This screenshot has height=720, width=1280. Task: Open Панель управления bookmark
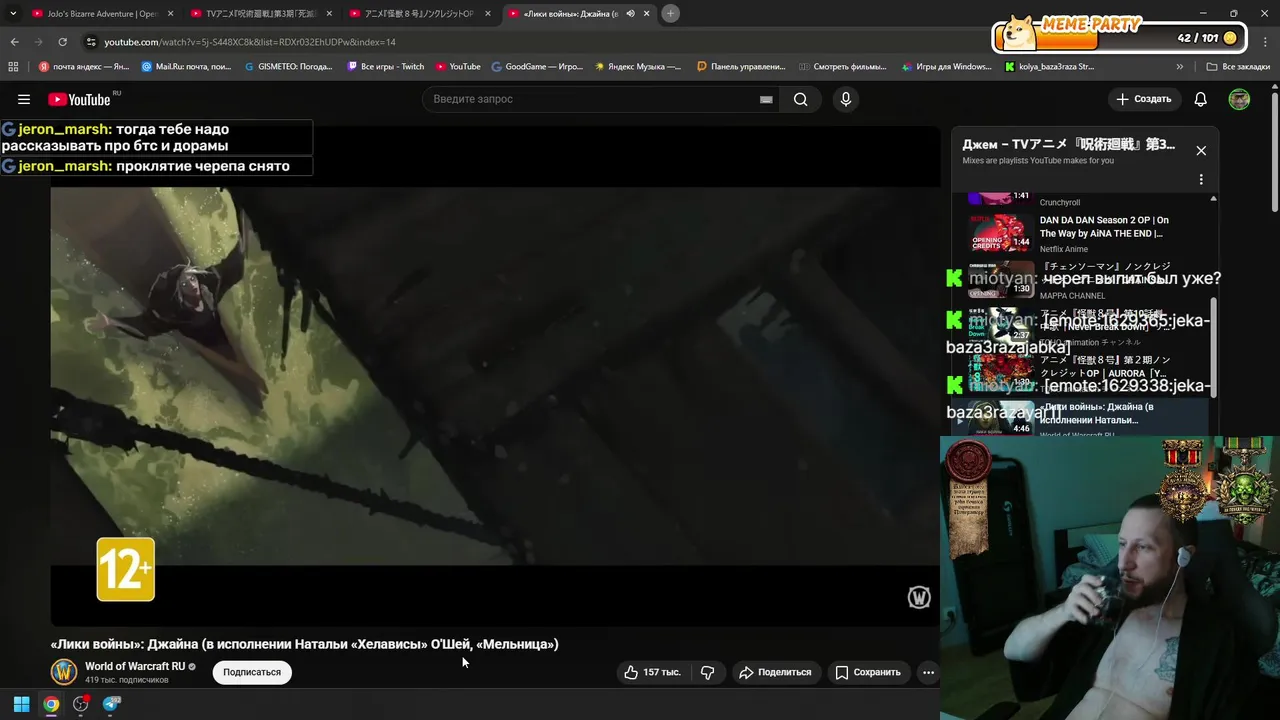point(741,67)
